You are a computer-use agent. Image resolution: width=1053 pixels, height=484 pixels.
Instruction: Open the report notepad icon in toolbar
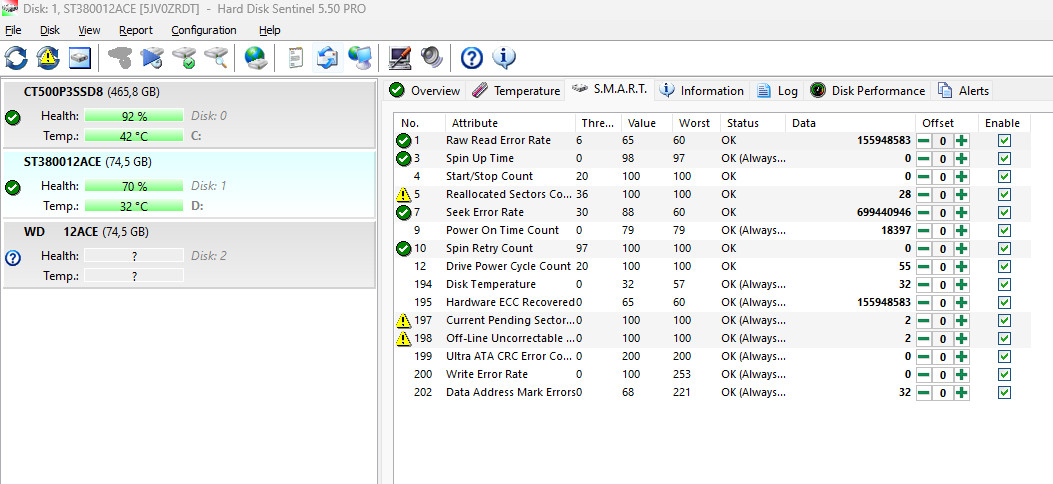point(295,58)
